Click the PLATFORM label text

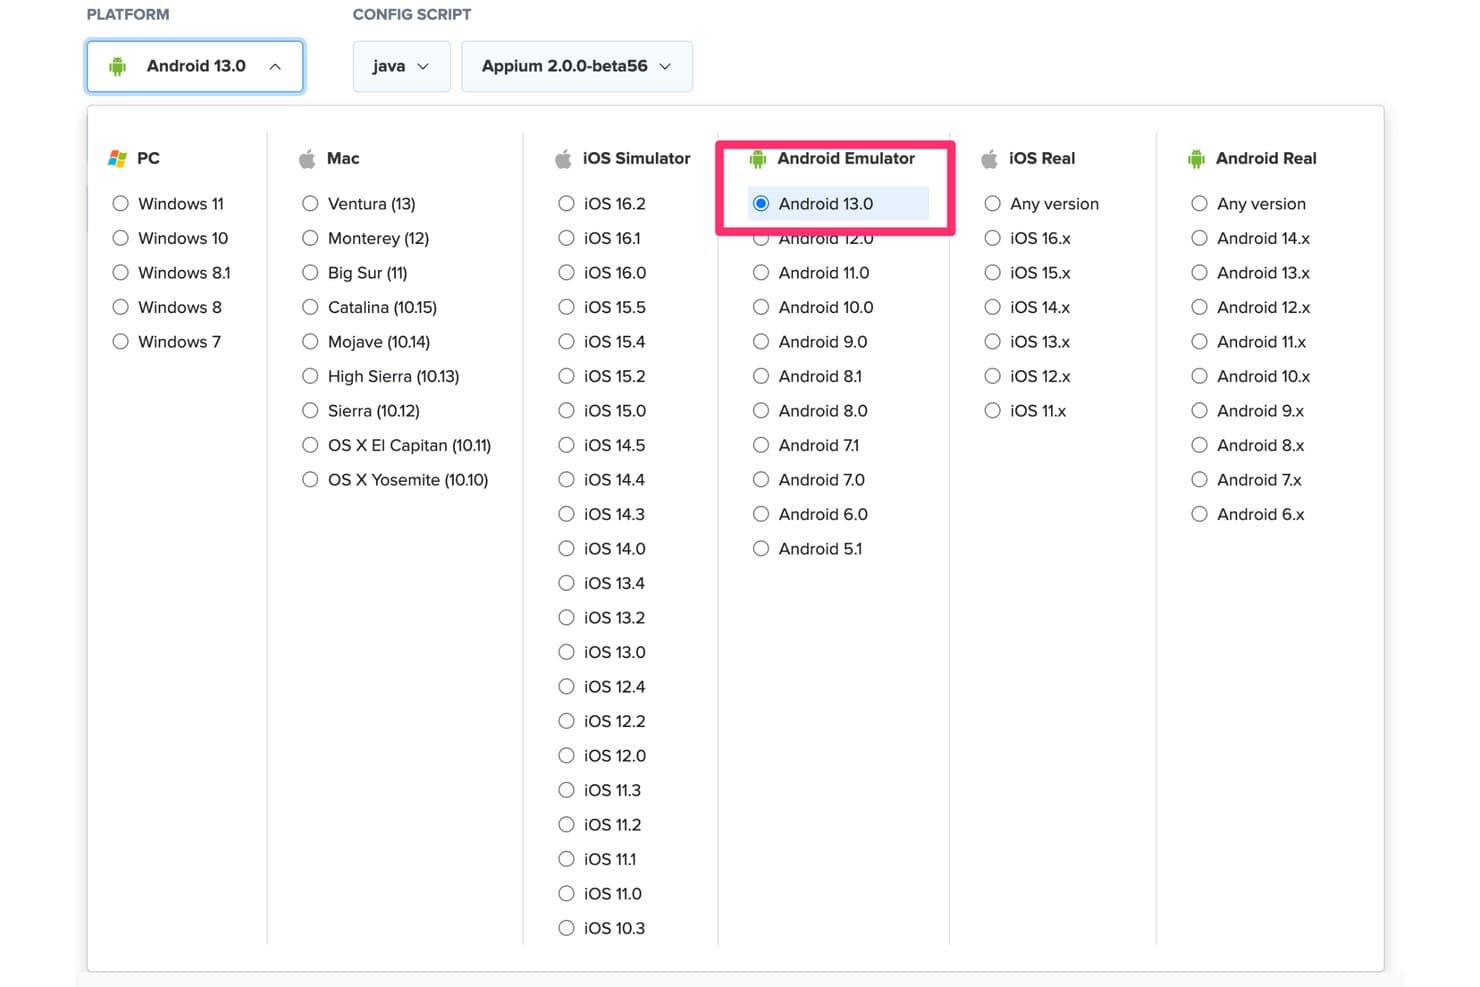click(x=128, y=14)
